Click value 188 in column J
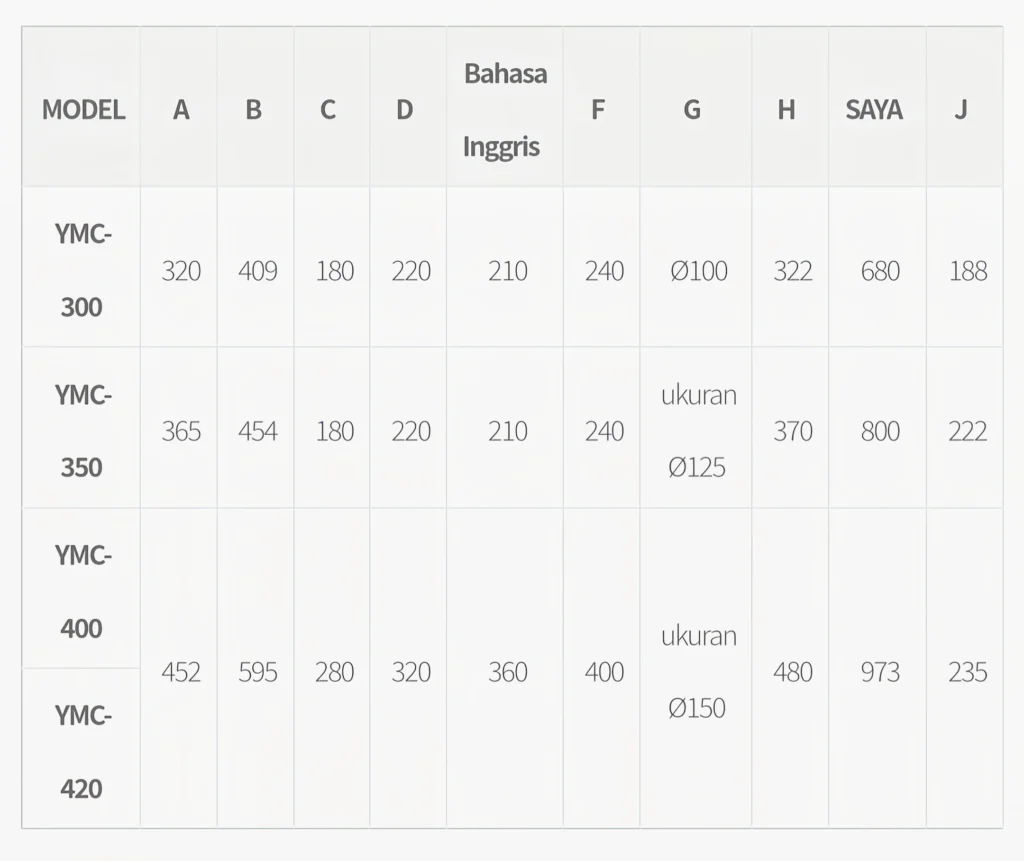The image size is (1024, 861). pos(967,271)
